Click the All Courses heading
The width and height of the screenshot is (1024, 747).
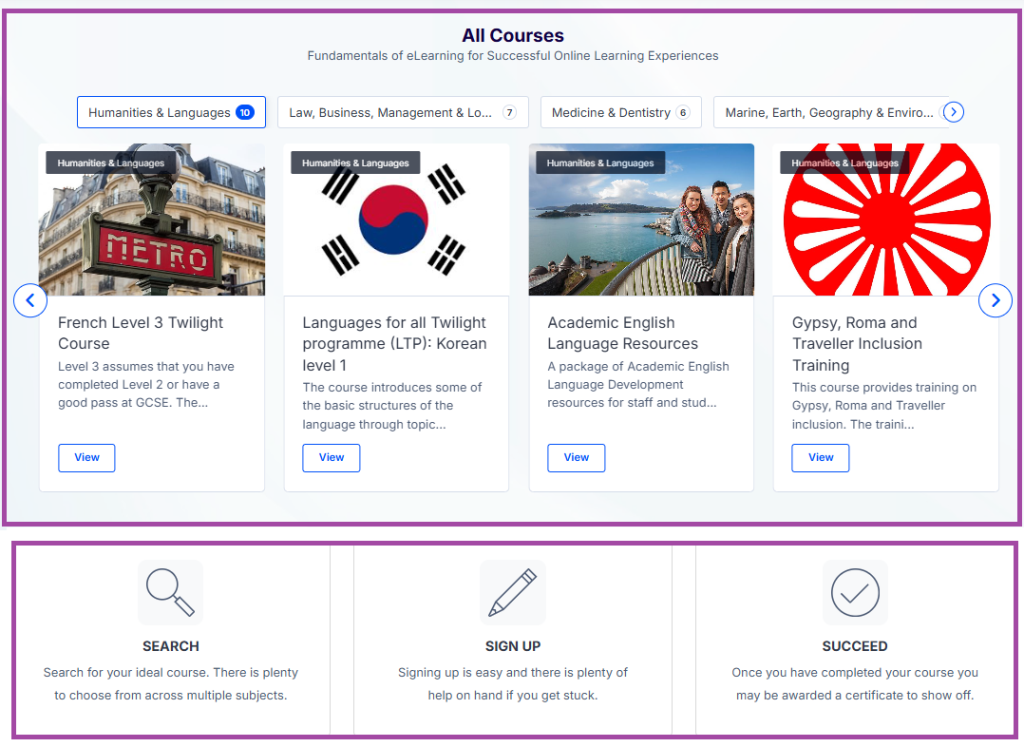(513, 35)
